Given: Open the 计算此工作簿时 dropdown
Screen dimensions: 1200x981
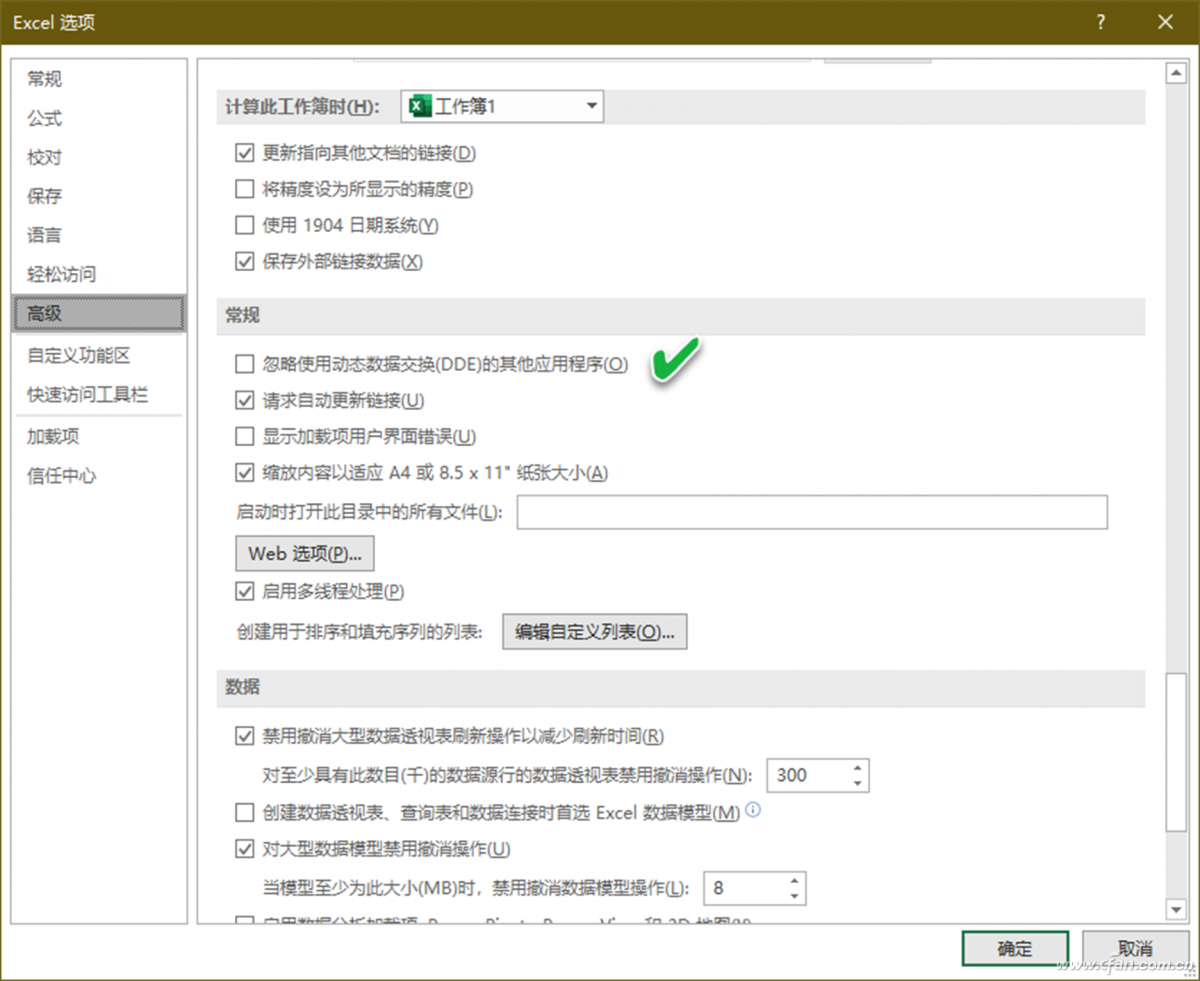Looking at the screenshot, I should [x=592, y=106].
